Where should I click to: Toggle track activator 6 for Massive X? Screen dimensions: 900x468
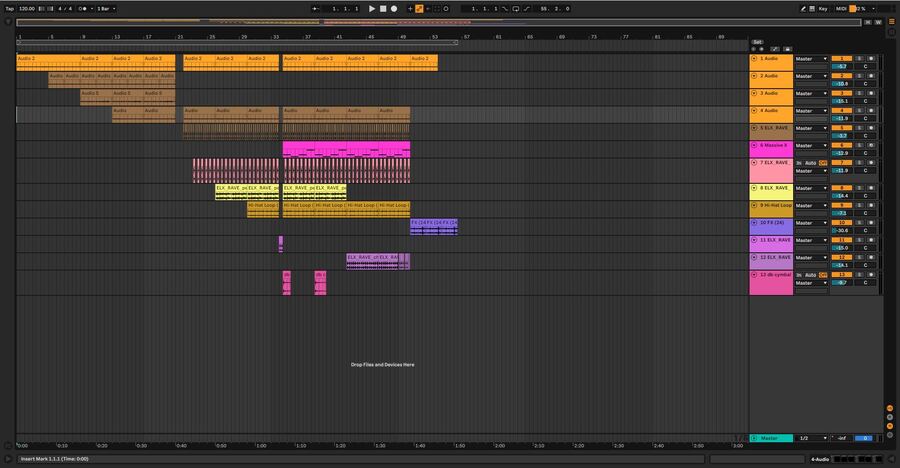842,145
